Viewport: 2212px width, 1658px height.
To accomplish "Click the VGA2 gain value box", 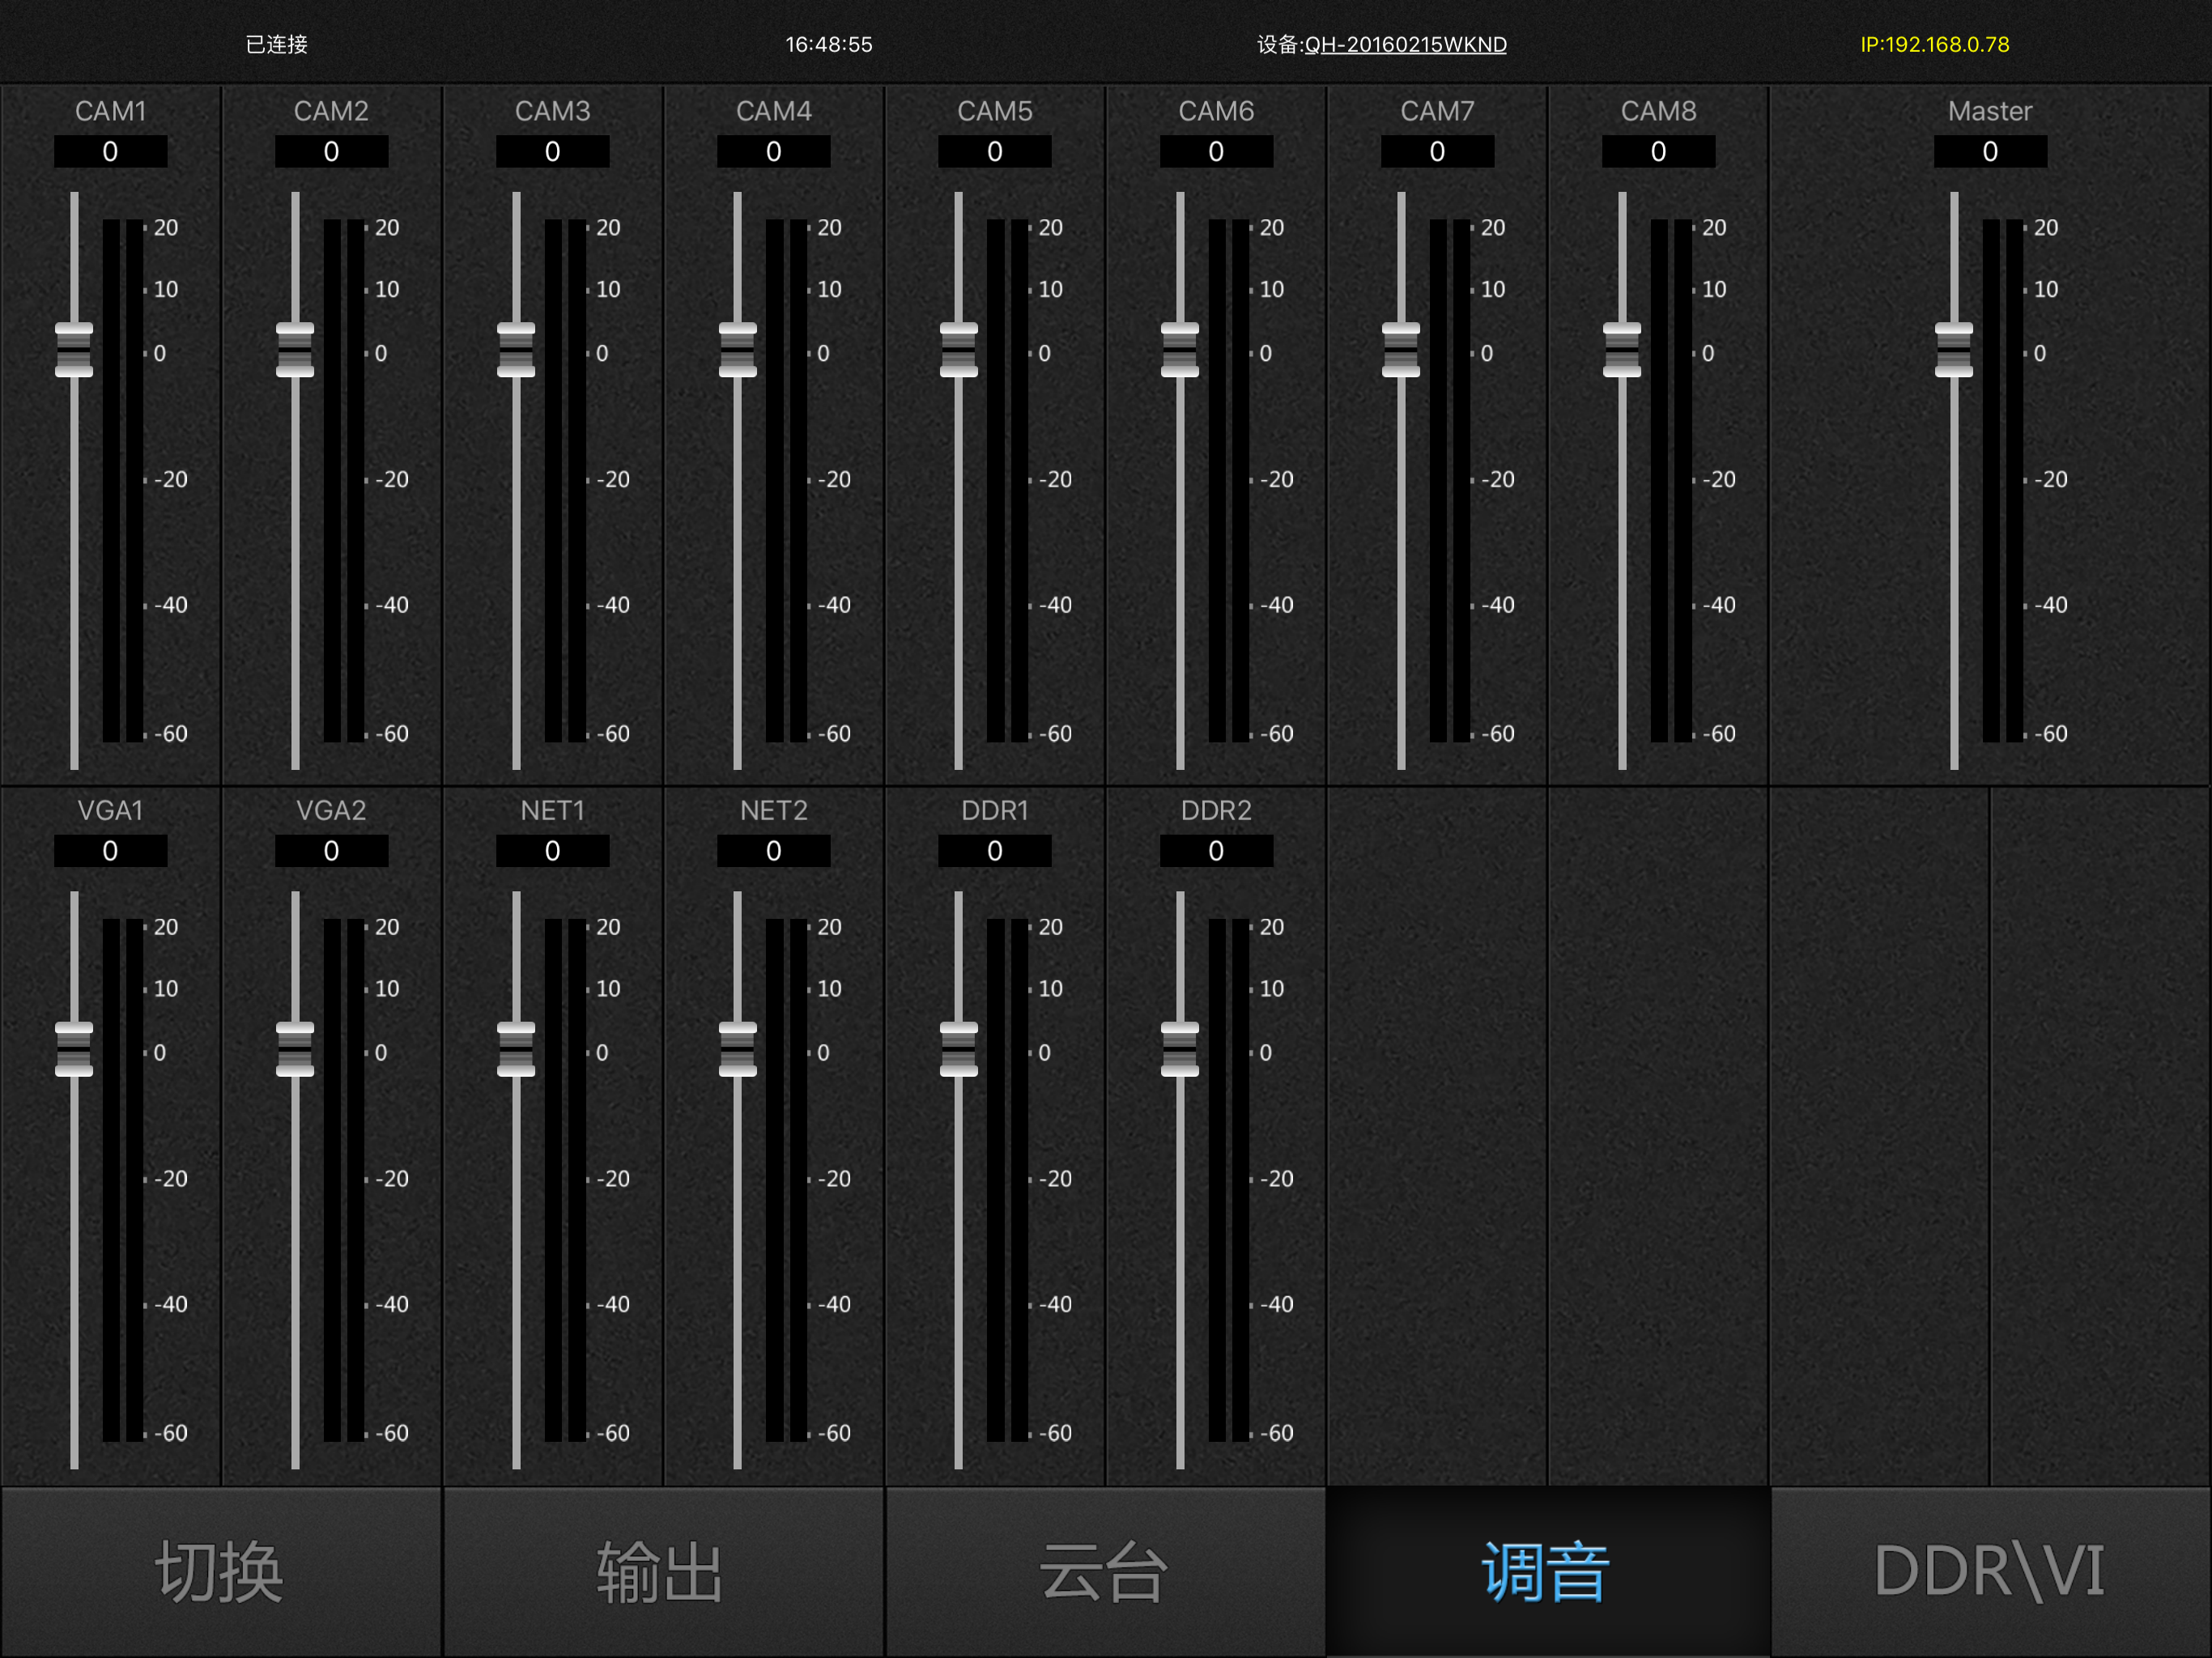I will [x=331, y=851].
